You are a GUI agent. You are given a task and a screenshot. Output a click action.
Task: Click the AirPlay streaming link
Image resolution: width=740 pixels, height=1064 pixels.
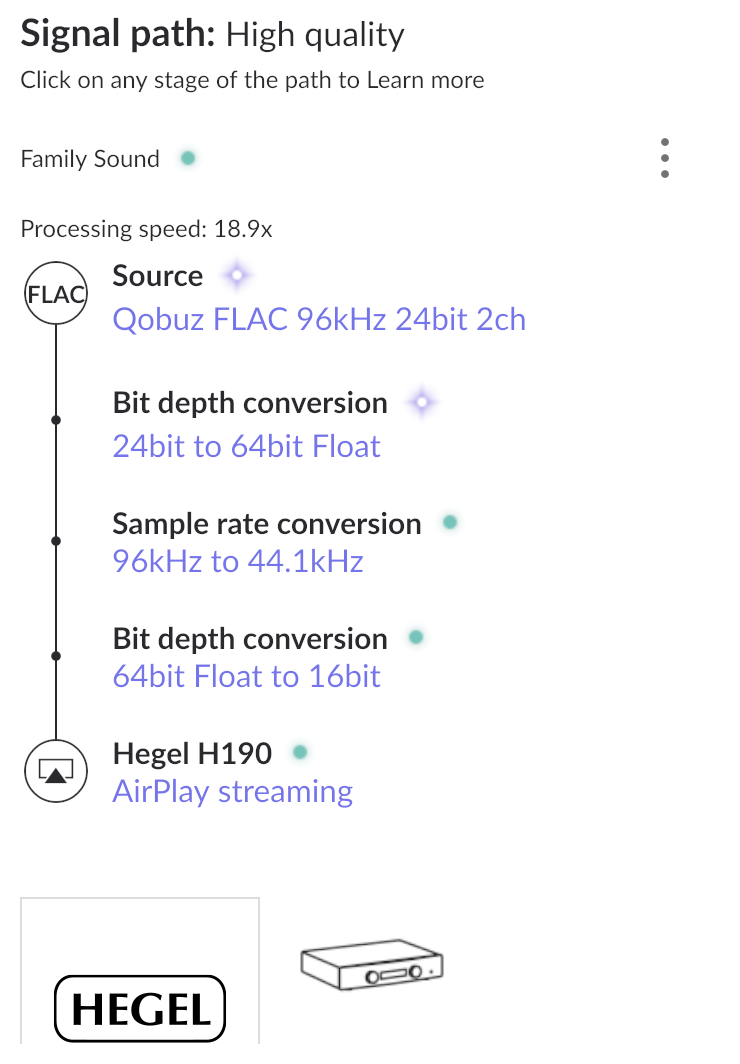point(233,792)
